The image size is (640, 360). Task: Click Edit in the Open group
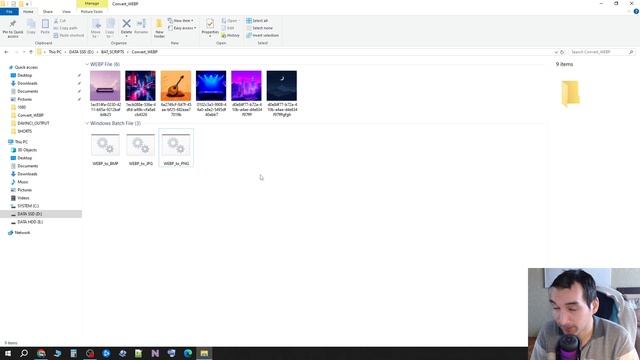228,28
